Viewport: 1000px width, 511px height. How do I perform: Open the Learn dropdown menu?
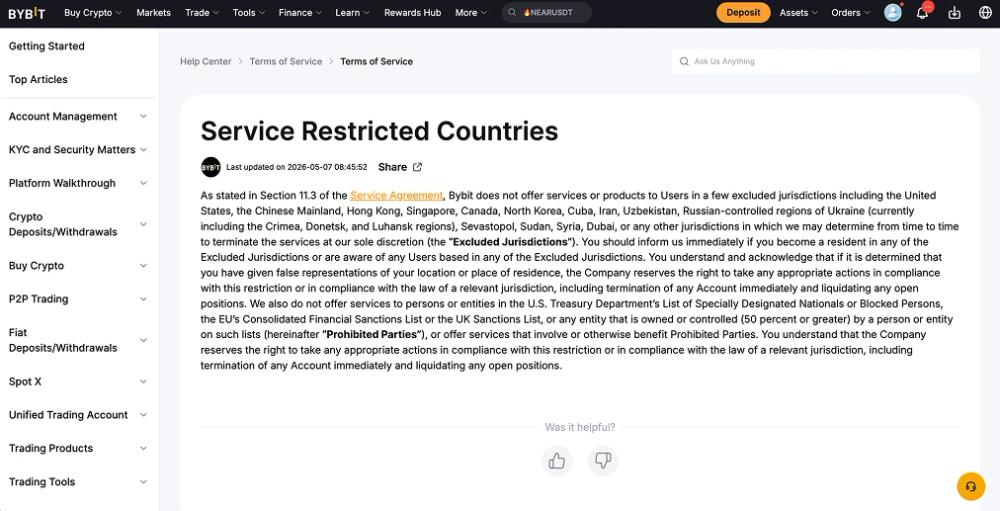pyautogui.click(x=352, y=13)
